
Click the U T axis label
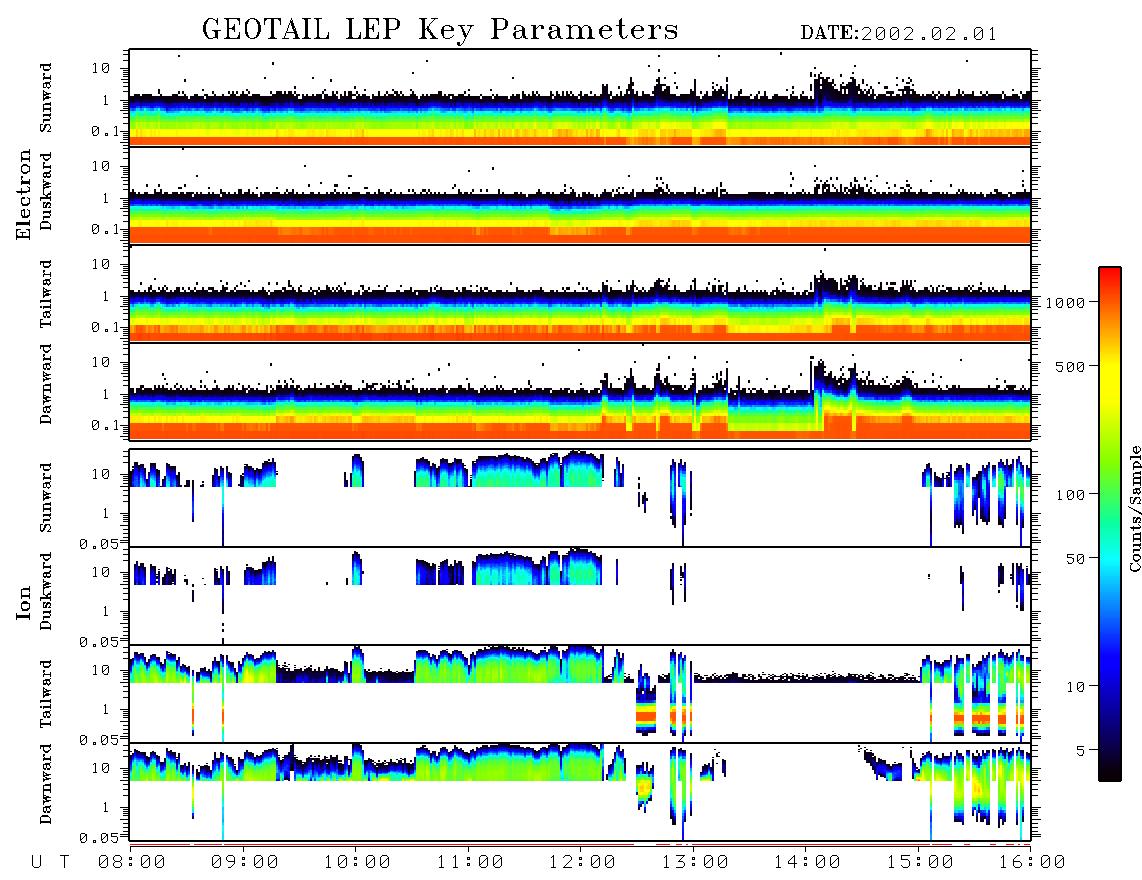50,862
